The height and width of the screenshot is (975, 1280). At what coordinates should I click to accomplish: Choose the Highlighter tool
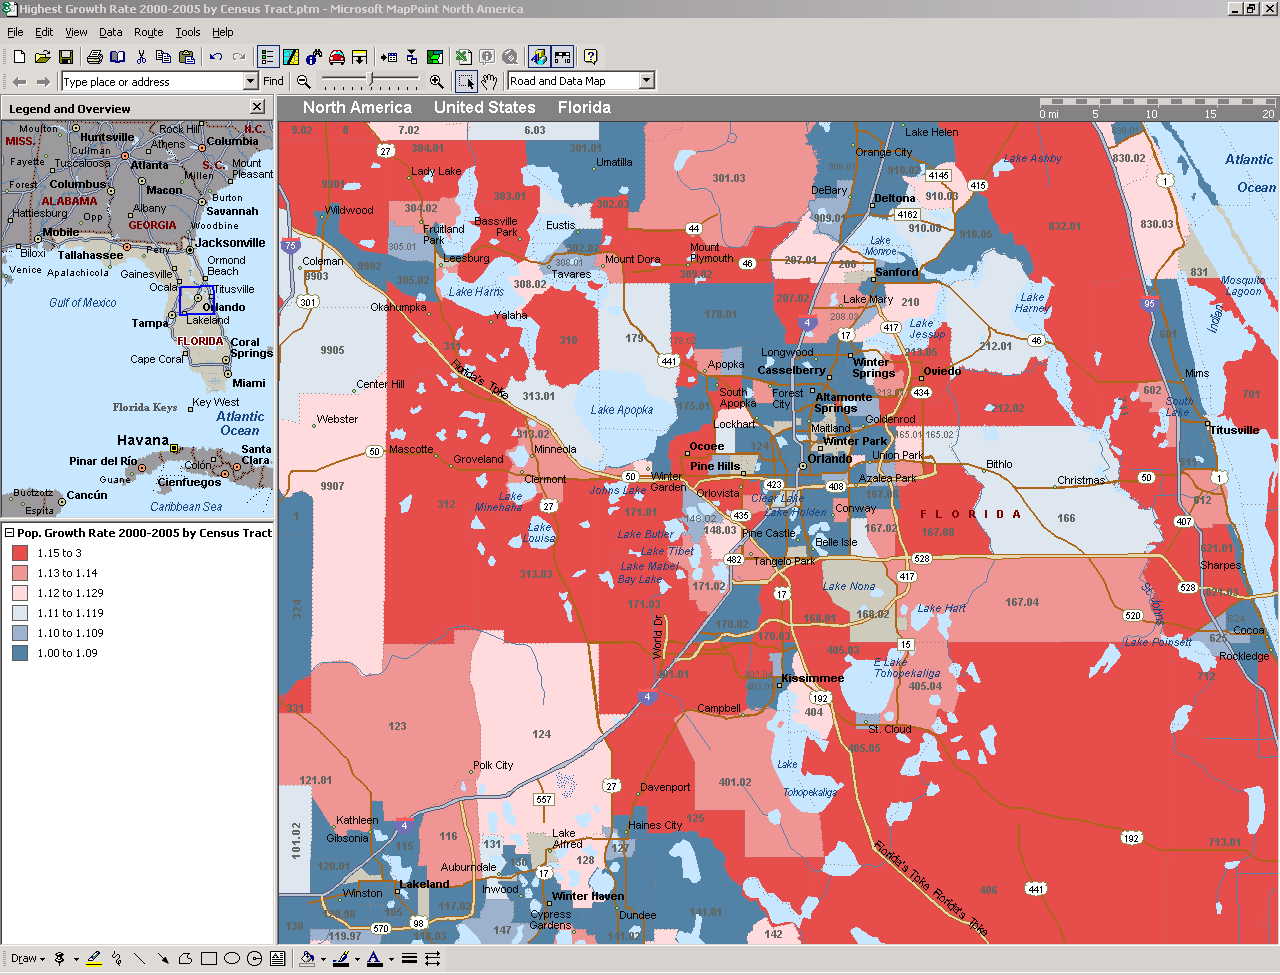point(94,958)
